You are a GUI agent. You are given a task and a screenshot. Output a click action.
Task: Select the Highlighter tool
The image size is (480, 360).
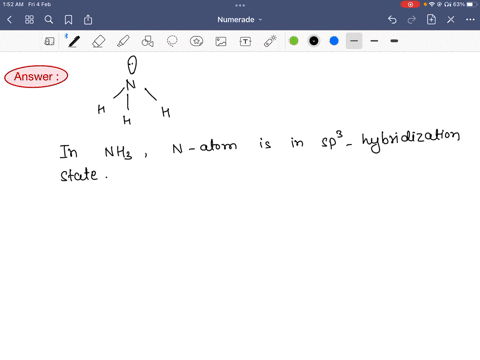point(123,41)
